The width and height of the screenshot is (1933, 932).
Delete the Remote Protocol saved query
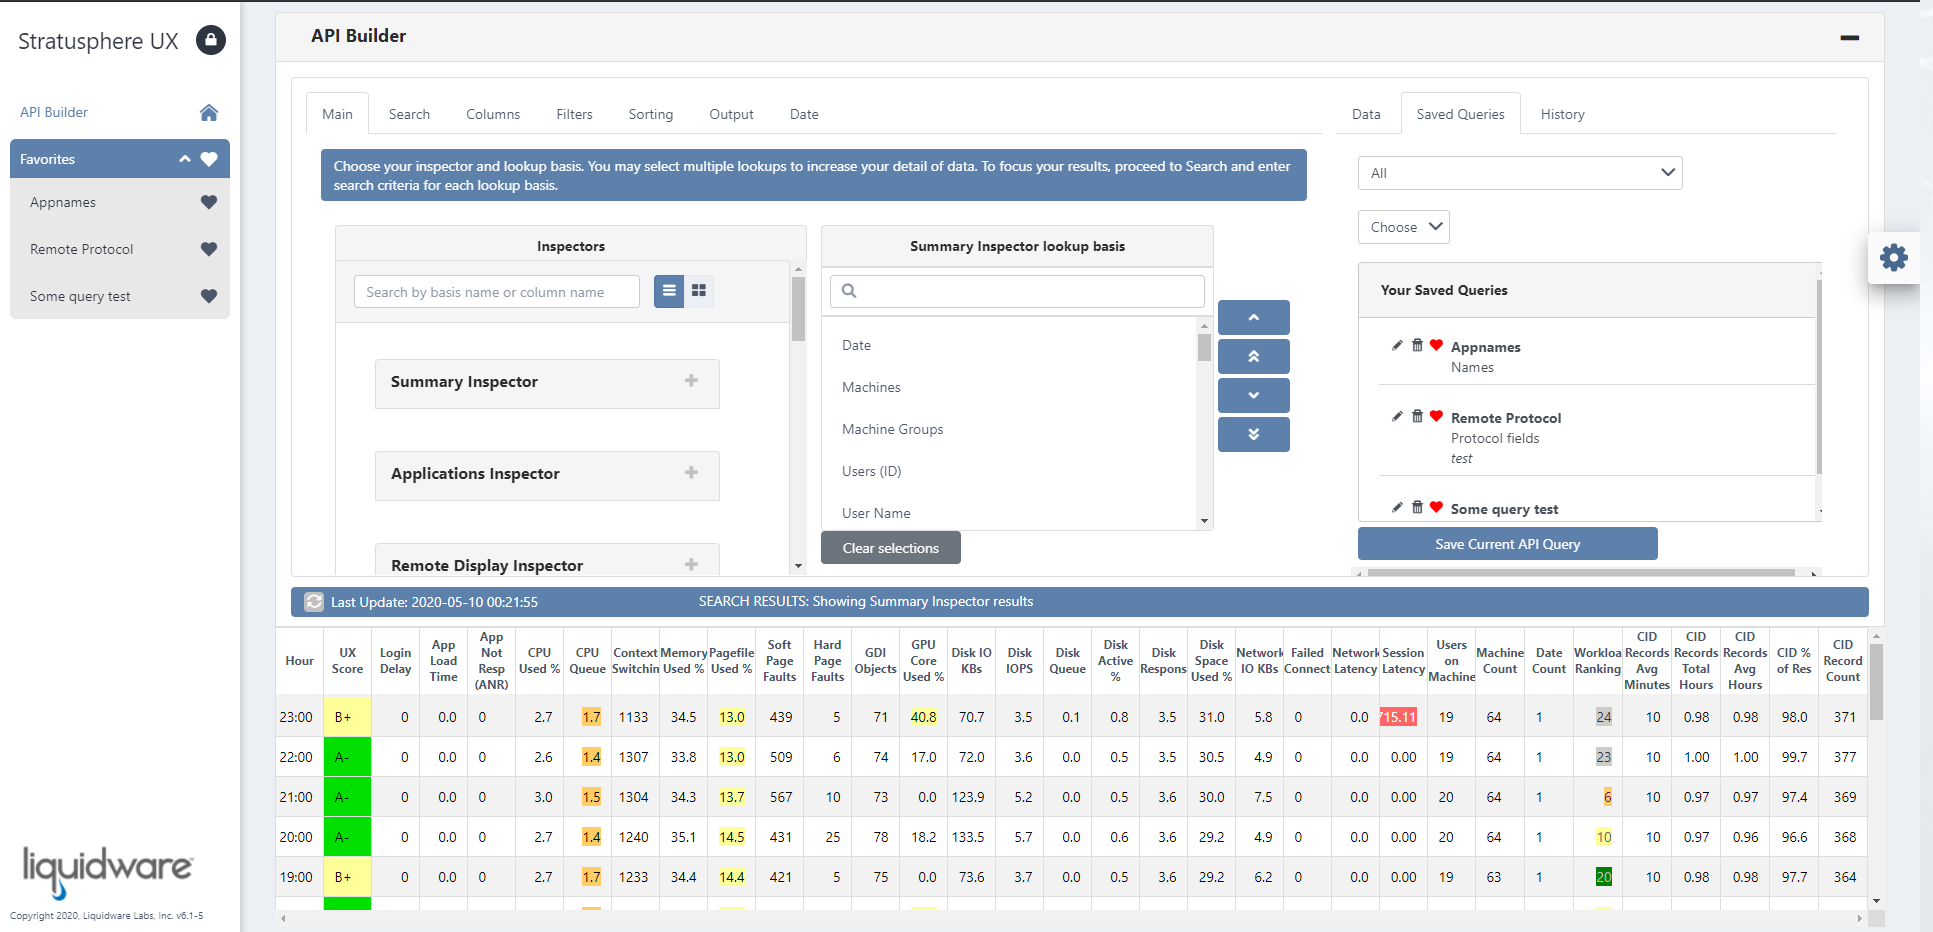tap(1417, 416)
